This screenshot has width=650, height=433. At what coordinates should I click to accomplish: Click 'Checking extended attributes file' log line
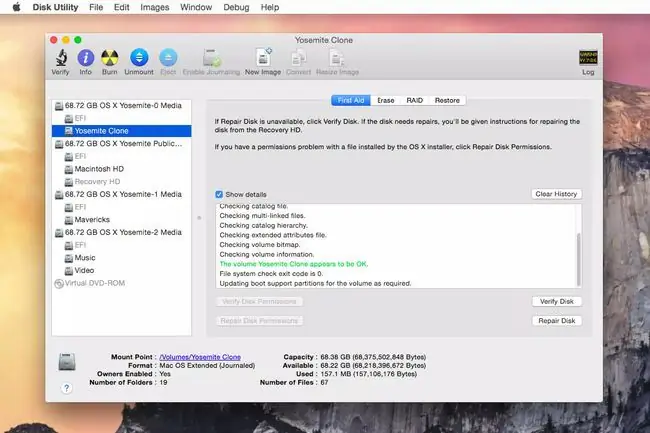point(273,235)
